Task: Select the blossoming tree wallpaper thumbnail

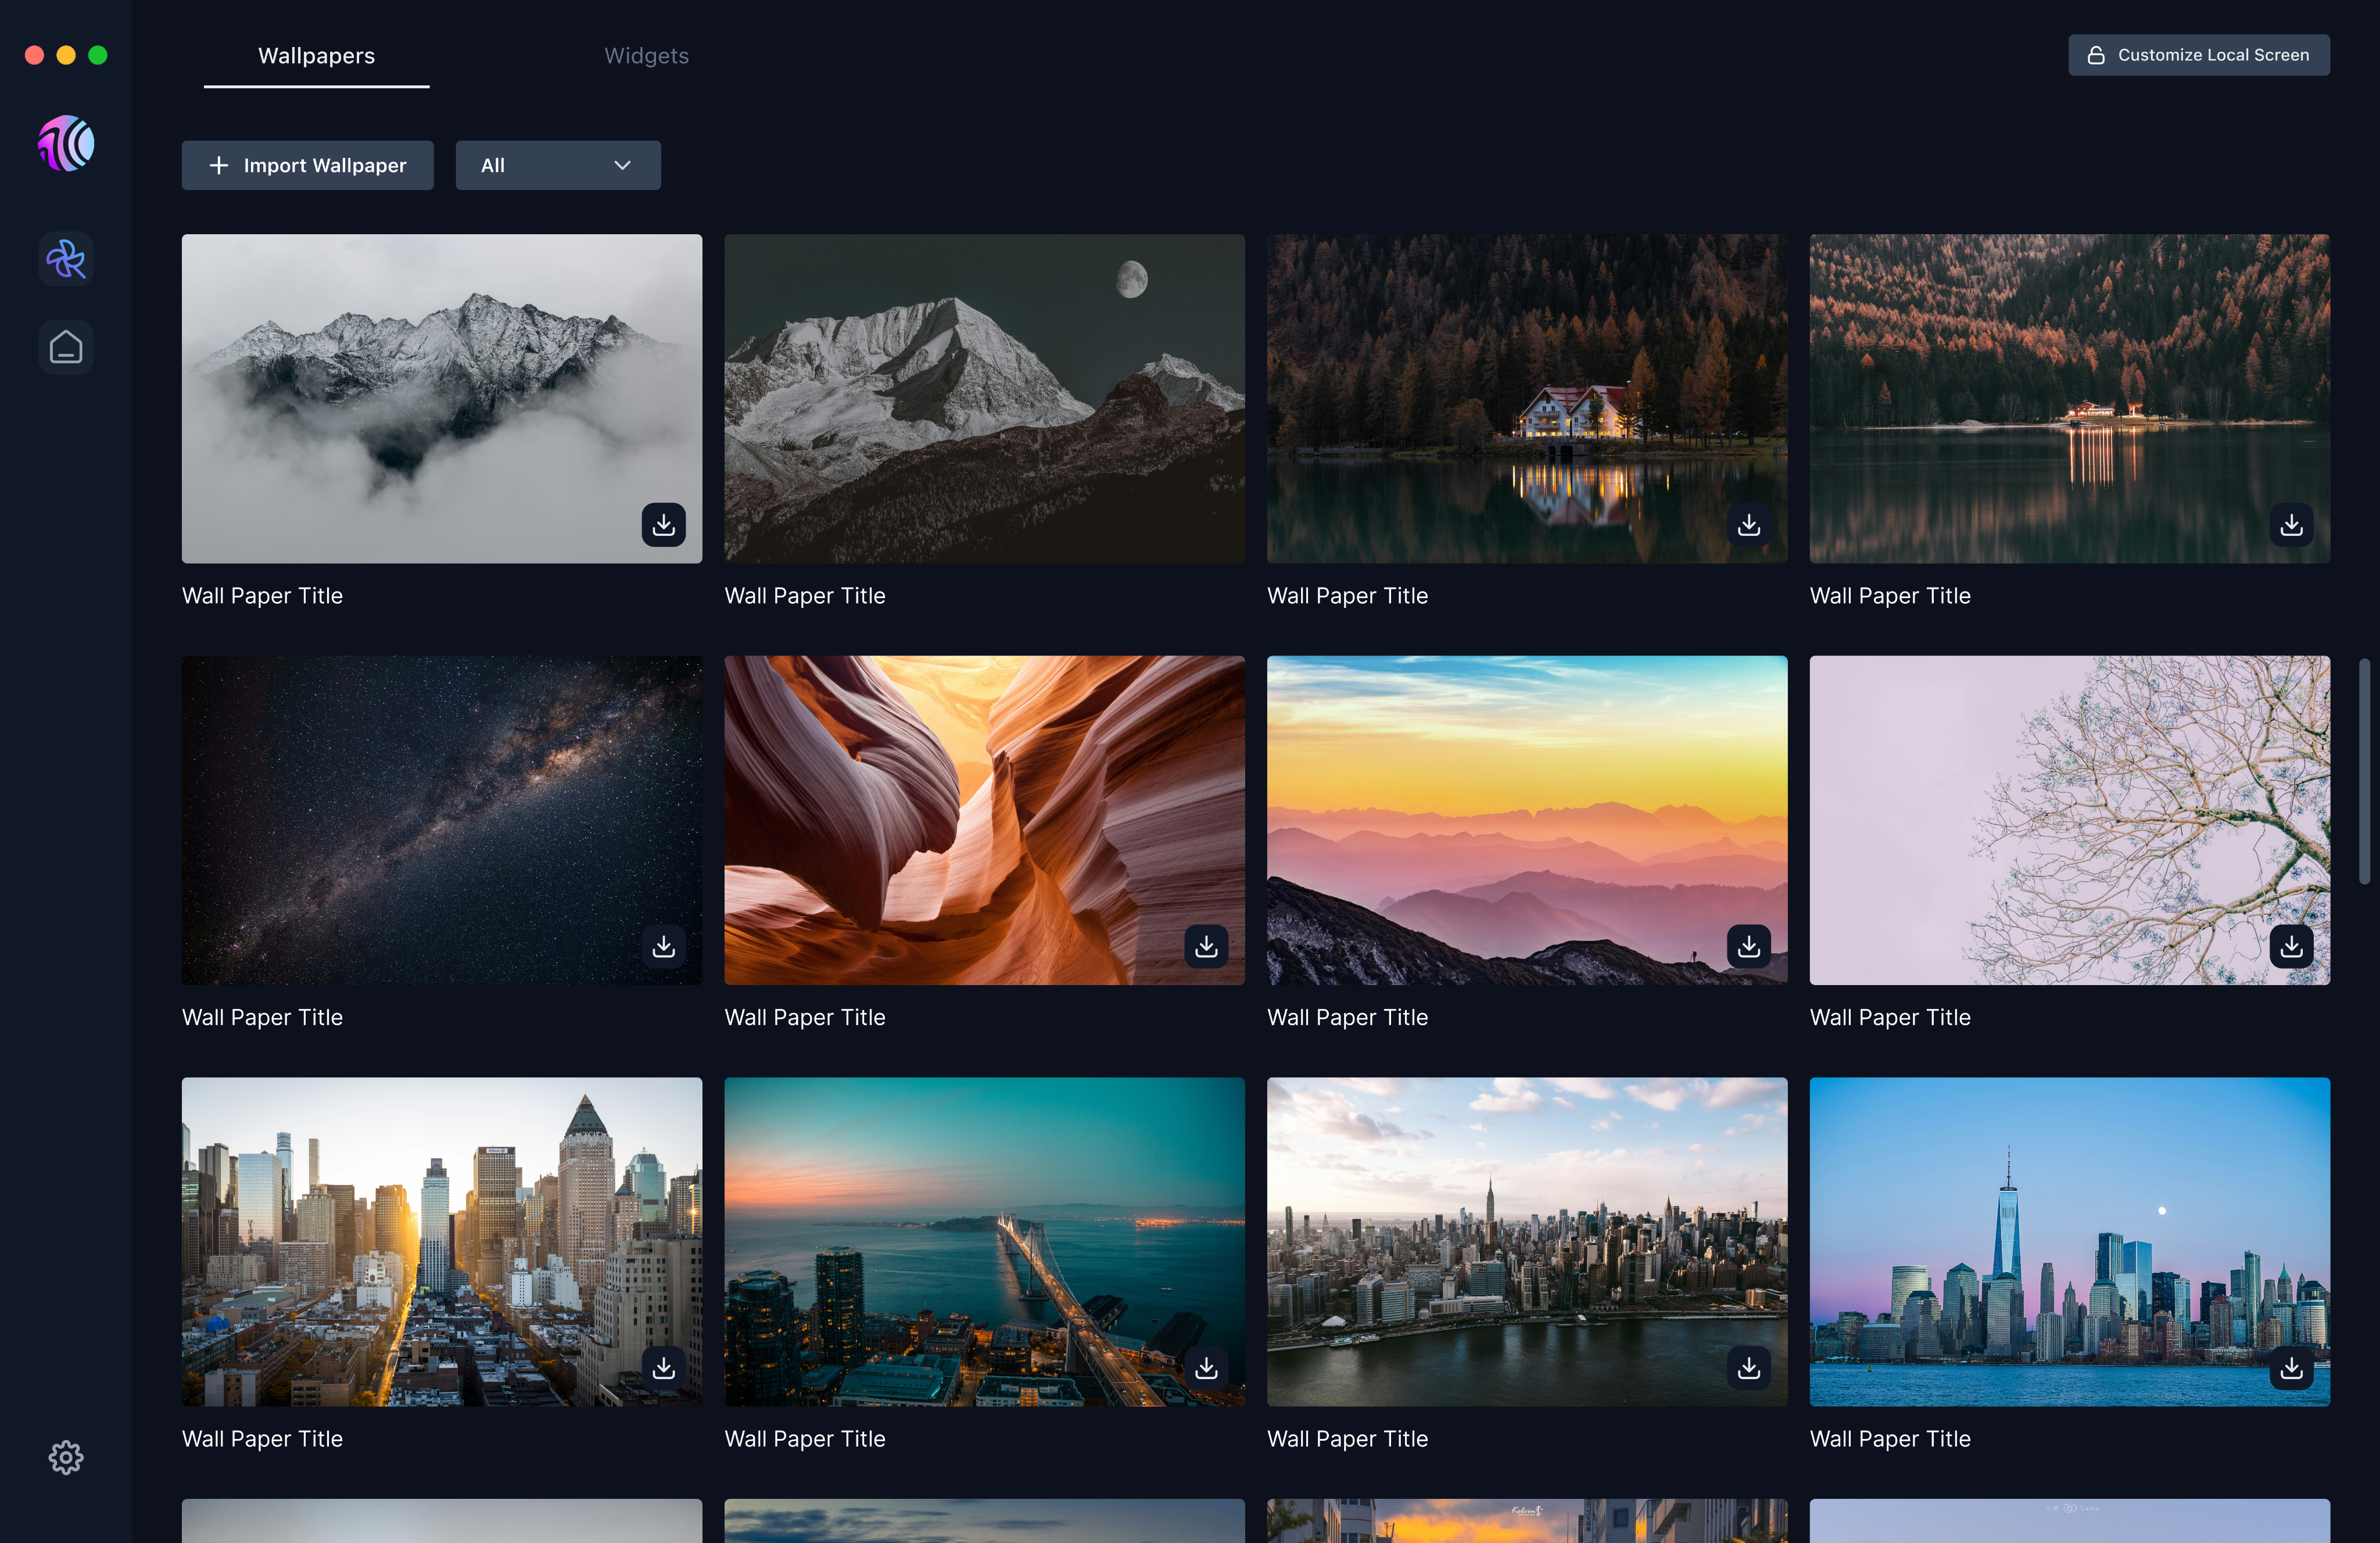Action: point(2069,819)
